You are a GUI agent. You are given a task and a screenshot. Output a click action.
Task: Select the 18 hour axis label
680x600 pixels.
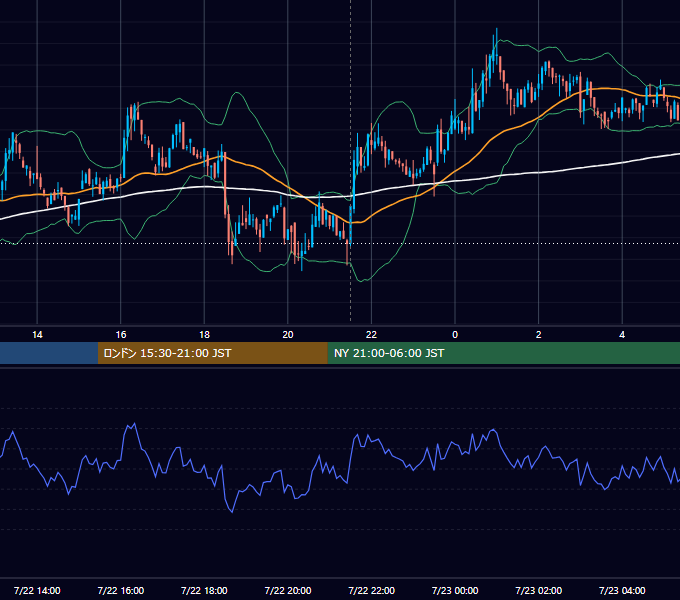point(204,335)
